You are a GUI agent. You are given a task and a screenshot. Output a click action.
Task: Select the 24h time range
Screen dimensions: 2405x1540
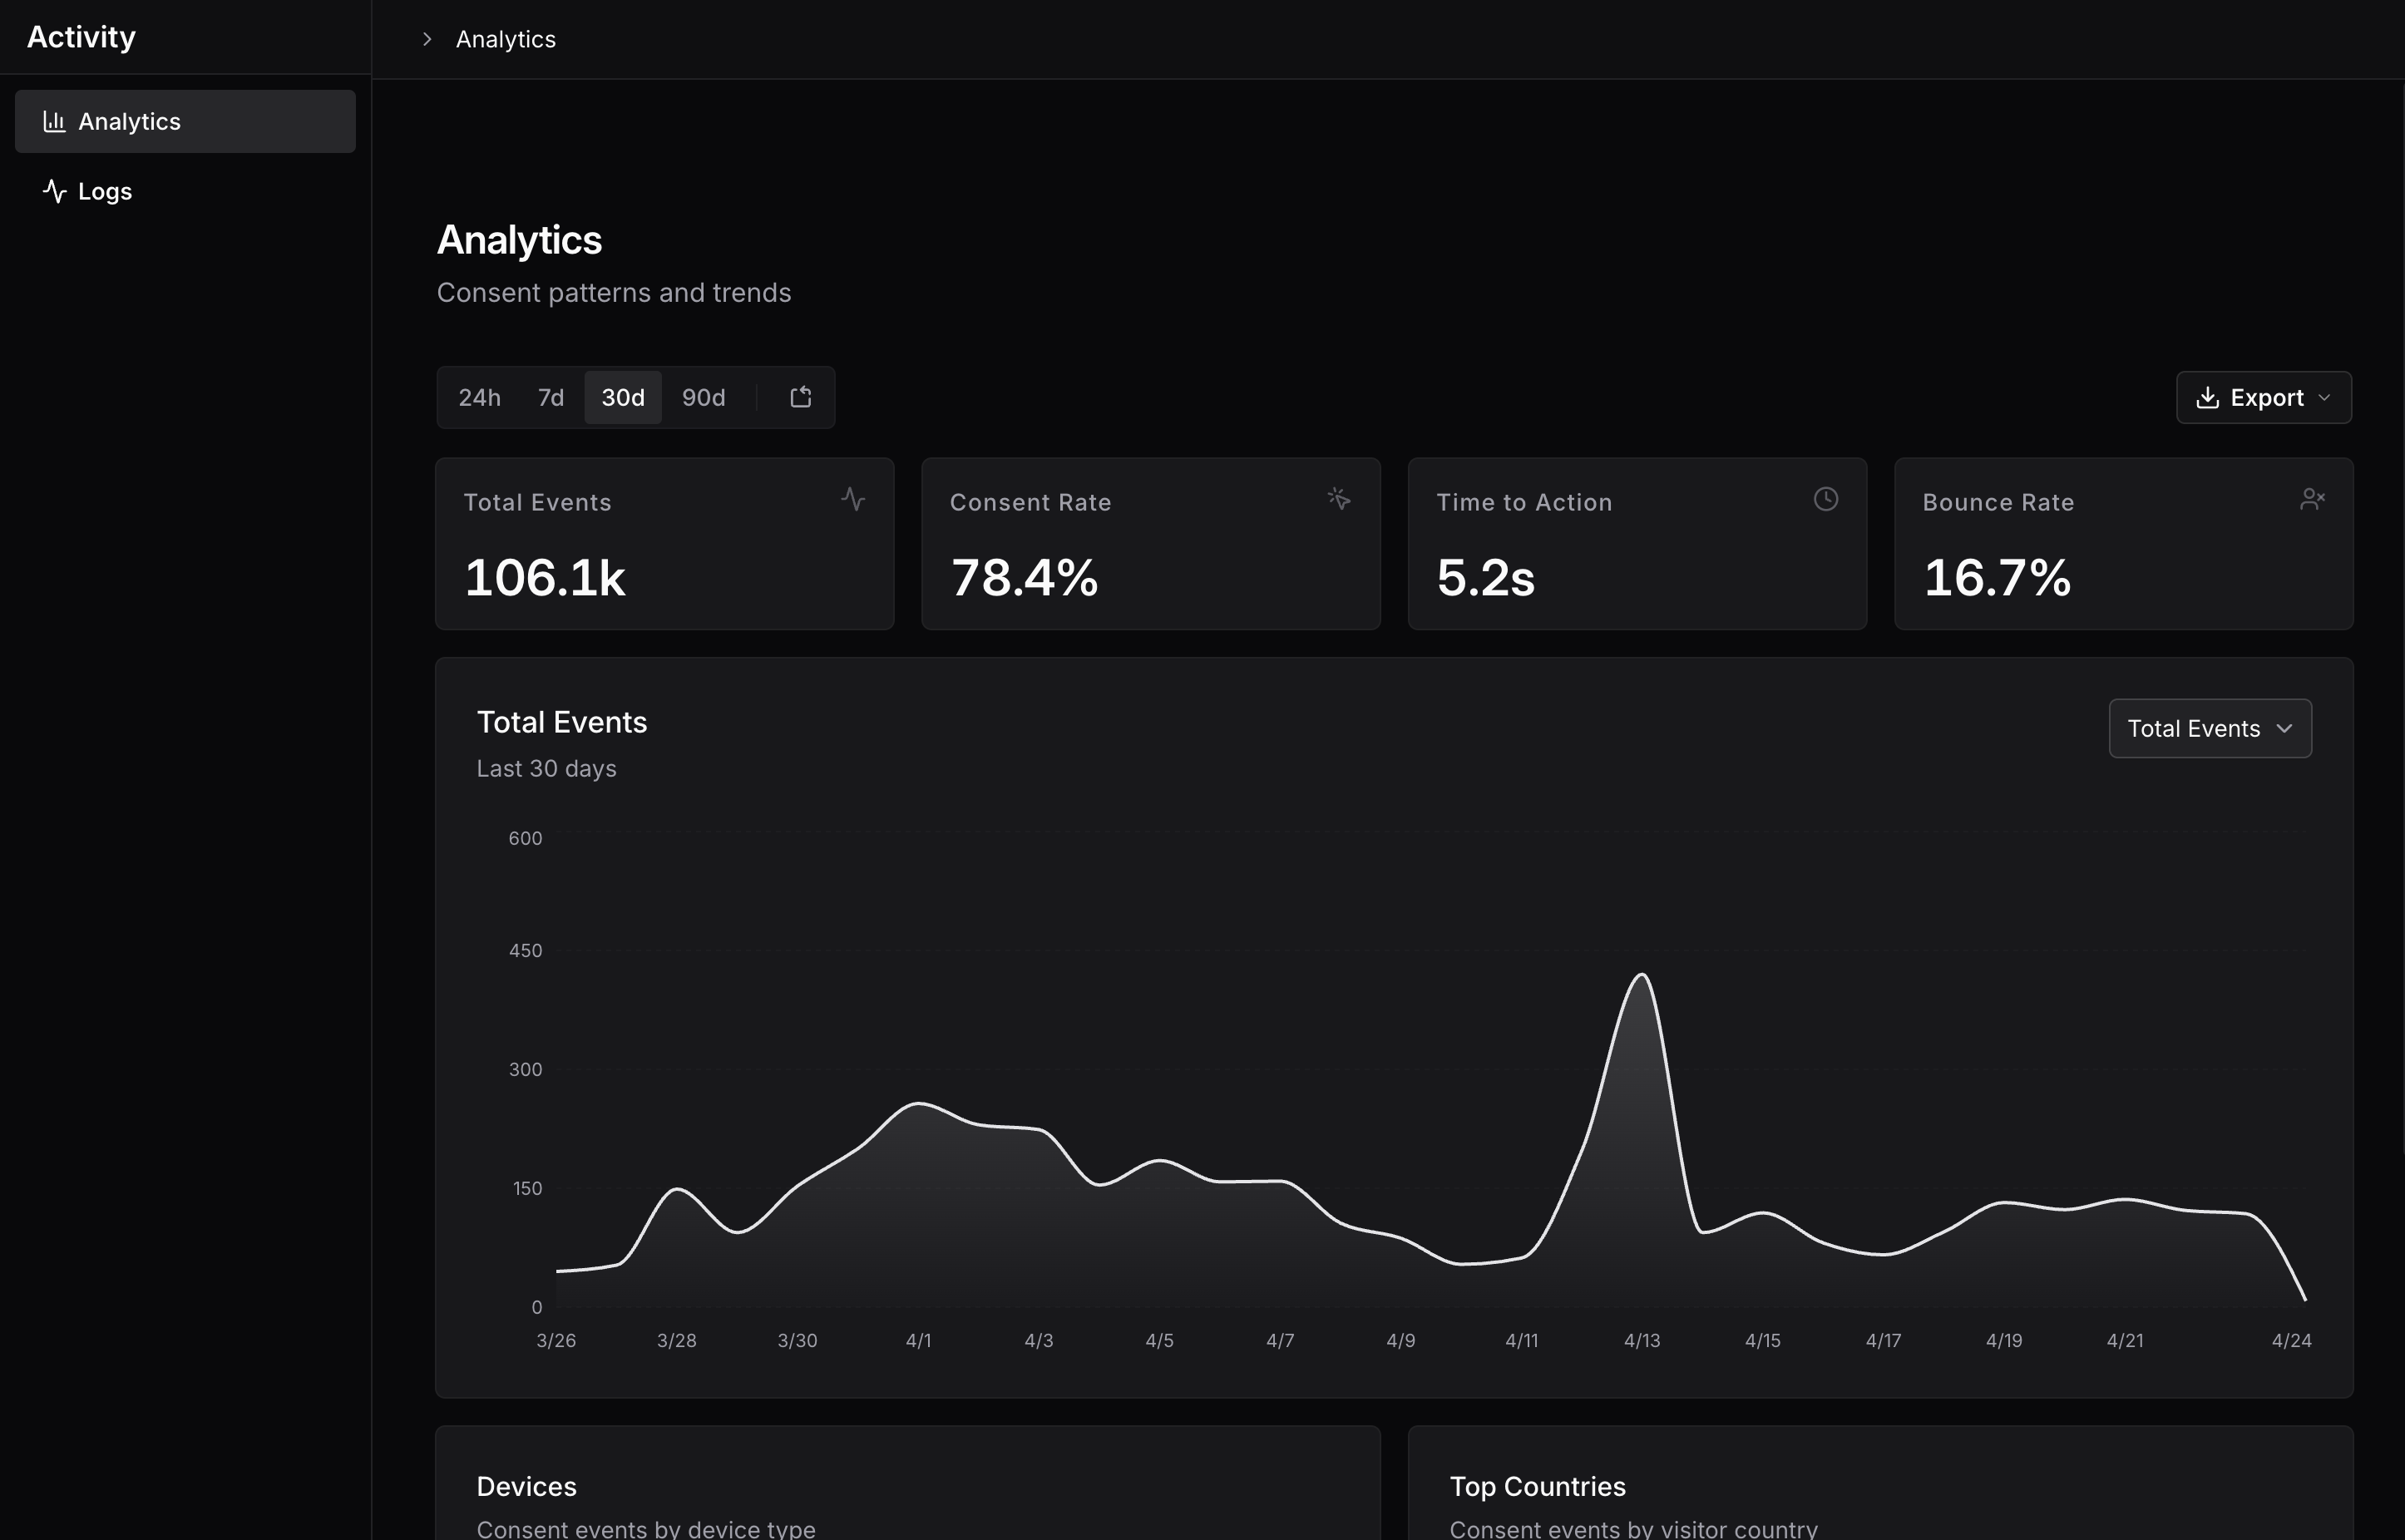coord(479,397)
